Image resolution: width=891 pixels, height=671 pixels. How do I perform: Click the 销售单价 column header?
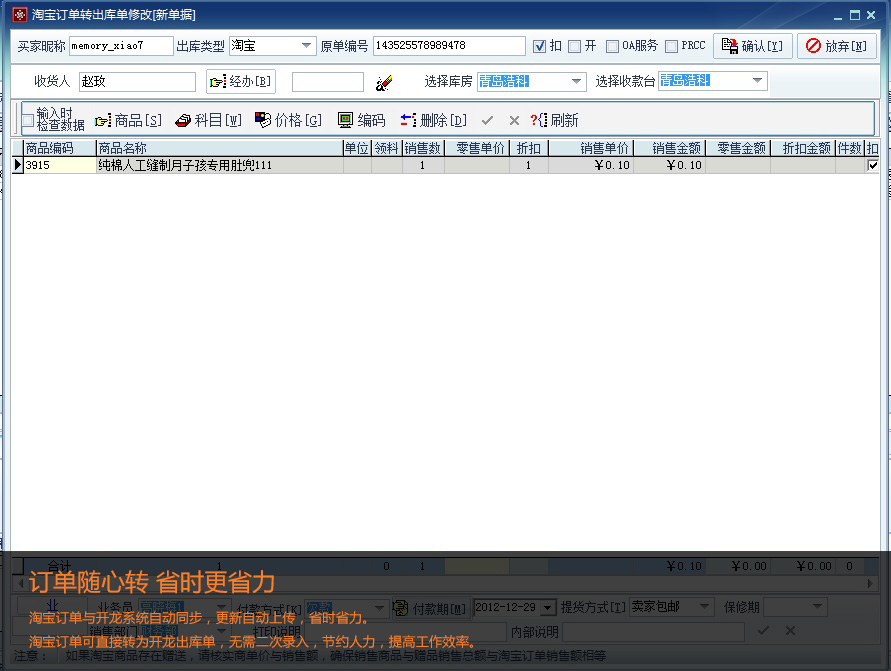[x=591, y=148]
